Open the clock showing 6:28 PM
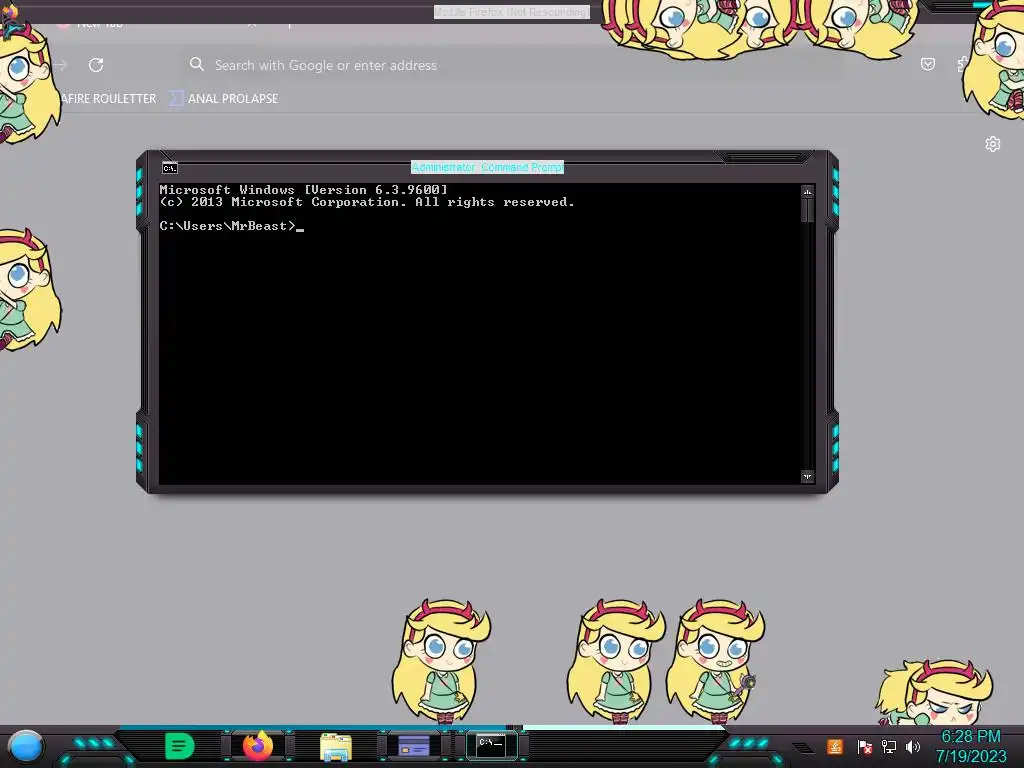The image size is (1024, 768). pyautogui.click(x=970, y=737)
